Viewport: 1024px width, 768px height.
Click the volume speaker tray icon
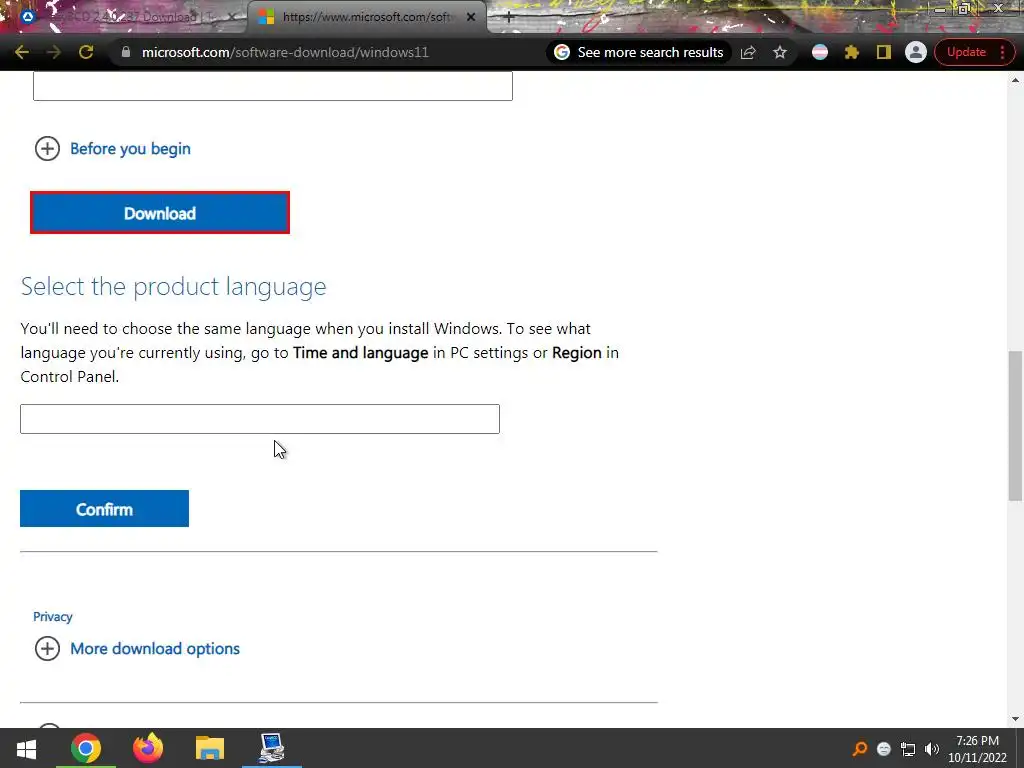(932, 749)
